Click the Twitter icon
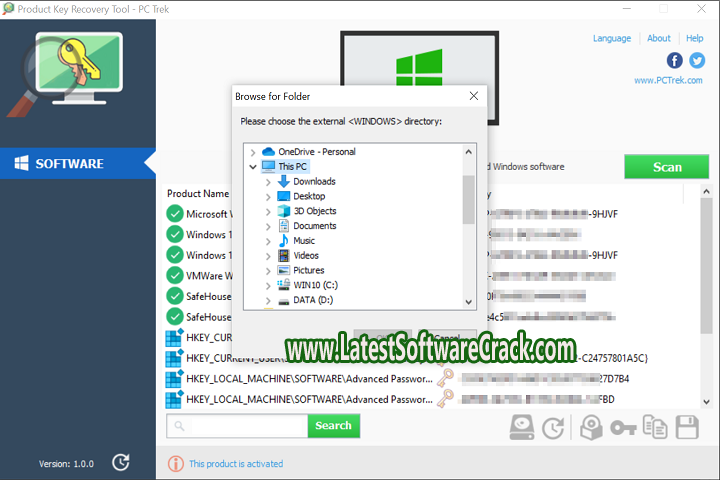The height and width of the screenshot is (480, 720). point(697,60)
